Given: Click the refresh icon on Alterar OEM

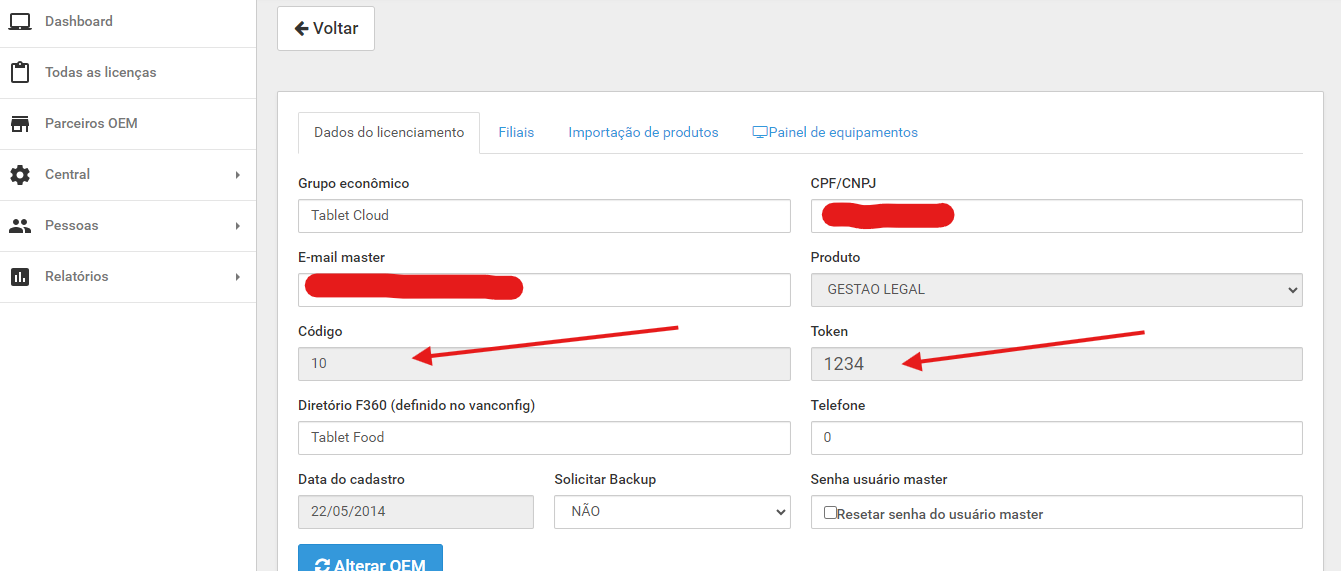Looking at the screenshot, I should click(x=322, y=565).
